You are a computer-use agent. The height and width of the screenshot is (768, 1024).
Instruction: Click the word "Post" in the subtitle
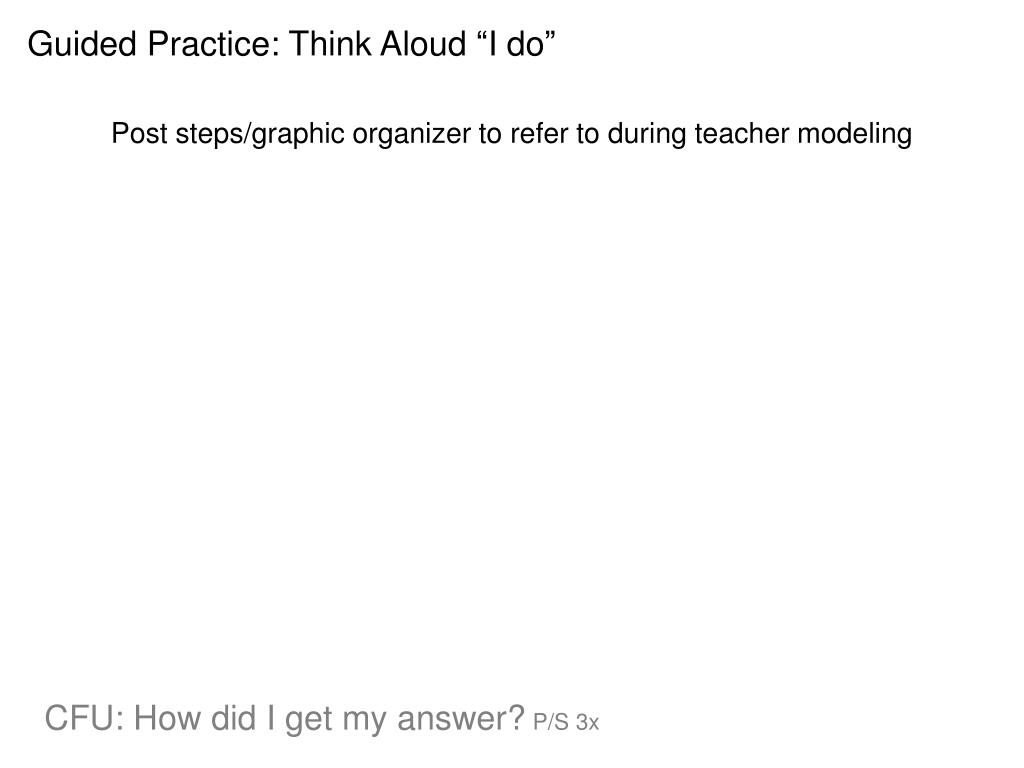140,134
